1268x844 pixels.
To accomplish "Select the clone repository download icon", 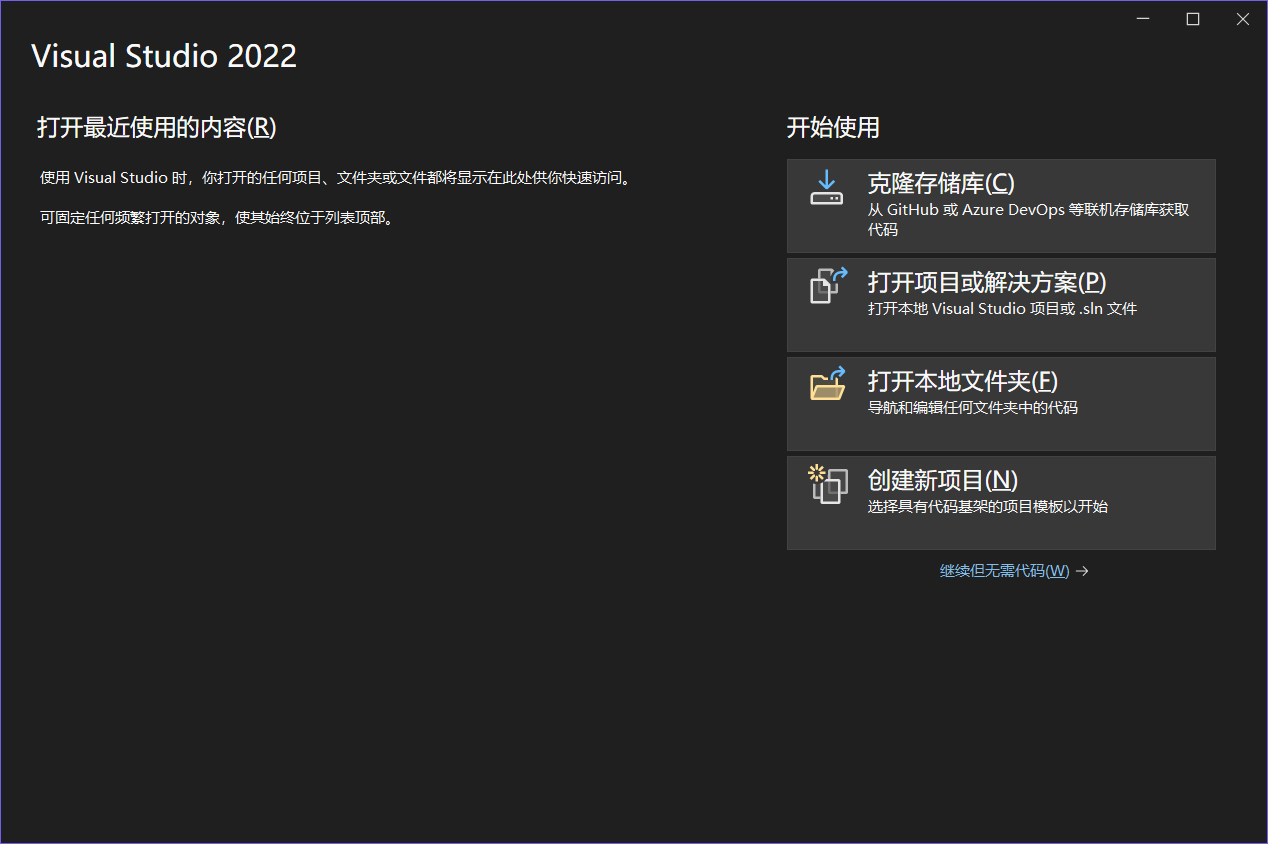I will tap(826, 188).
